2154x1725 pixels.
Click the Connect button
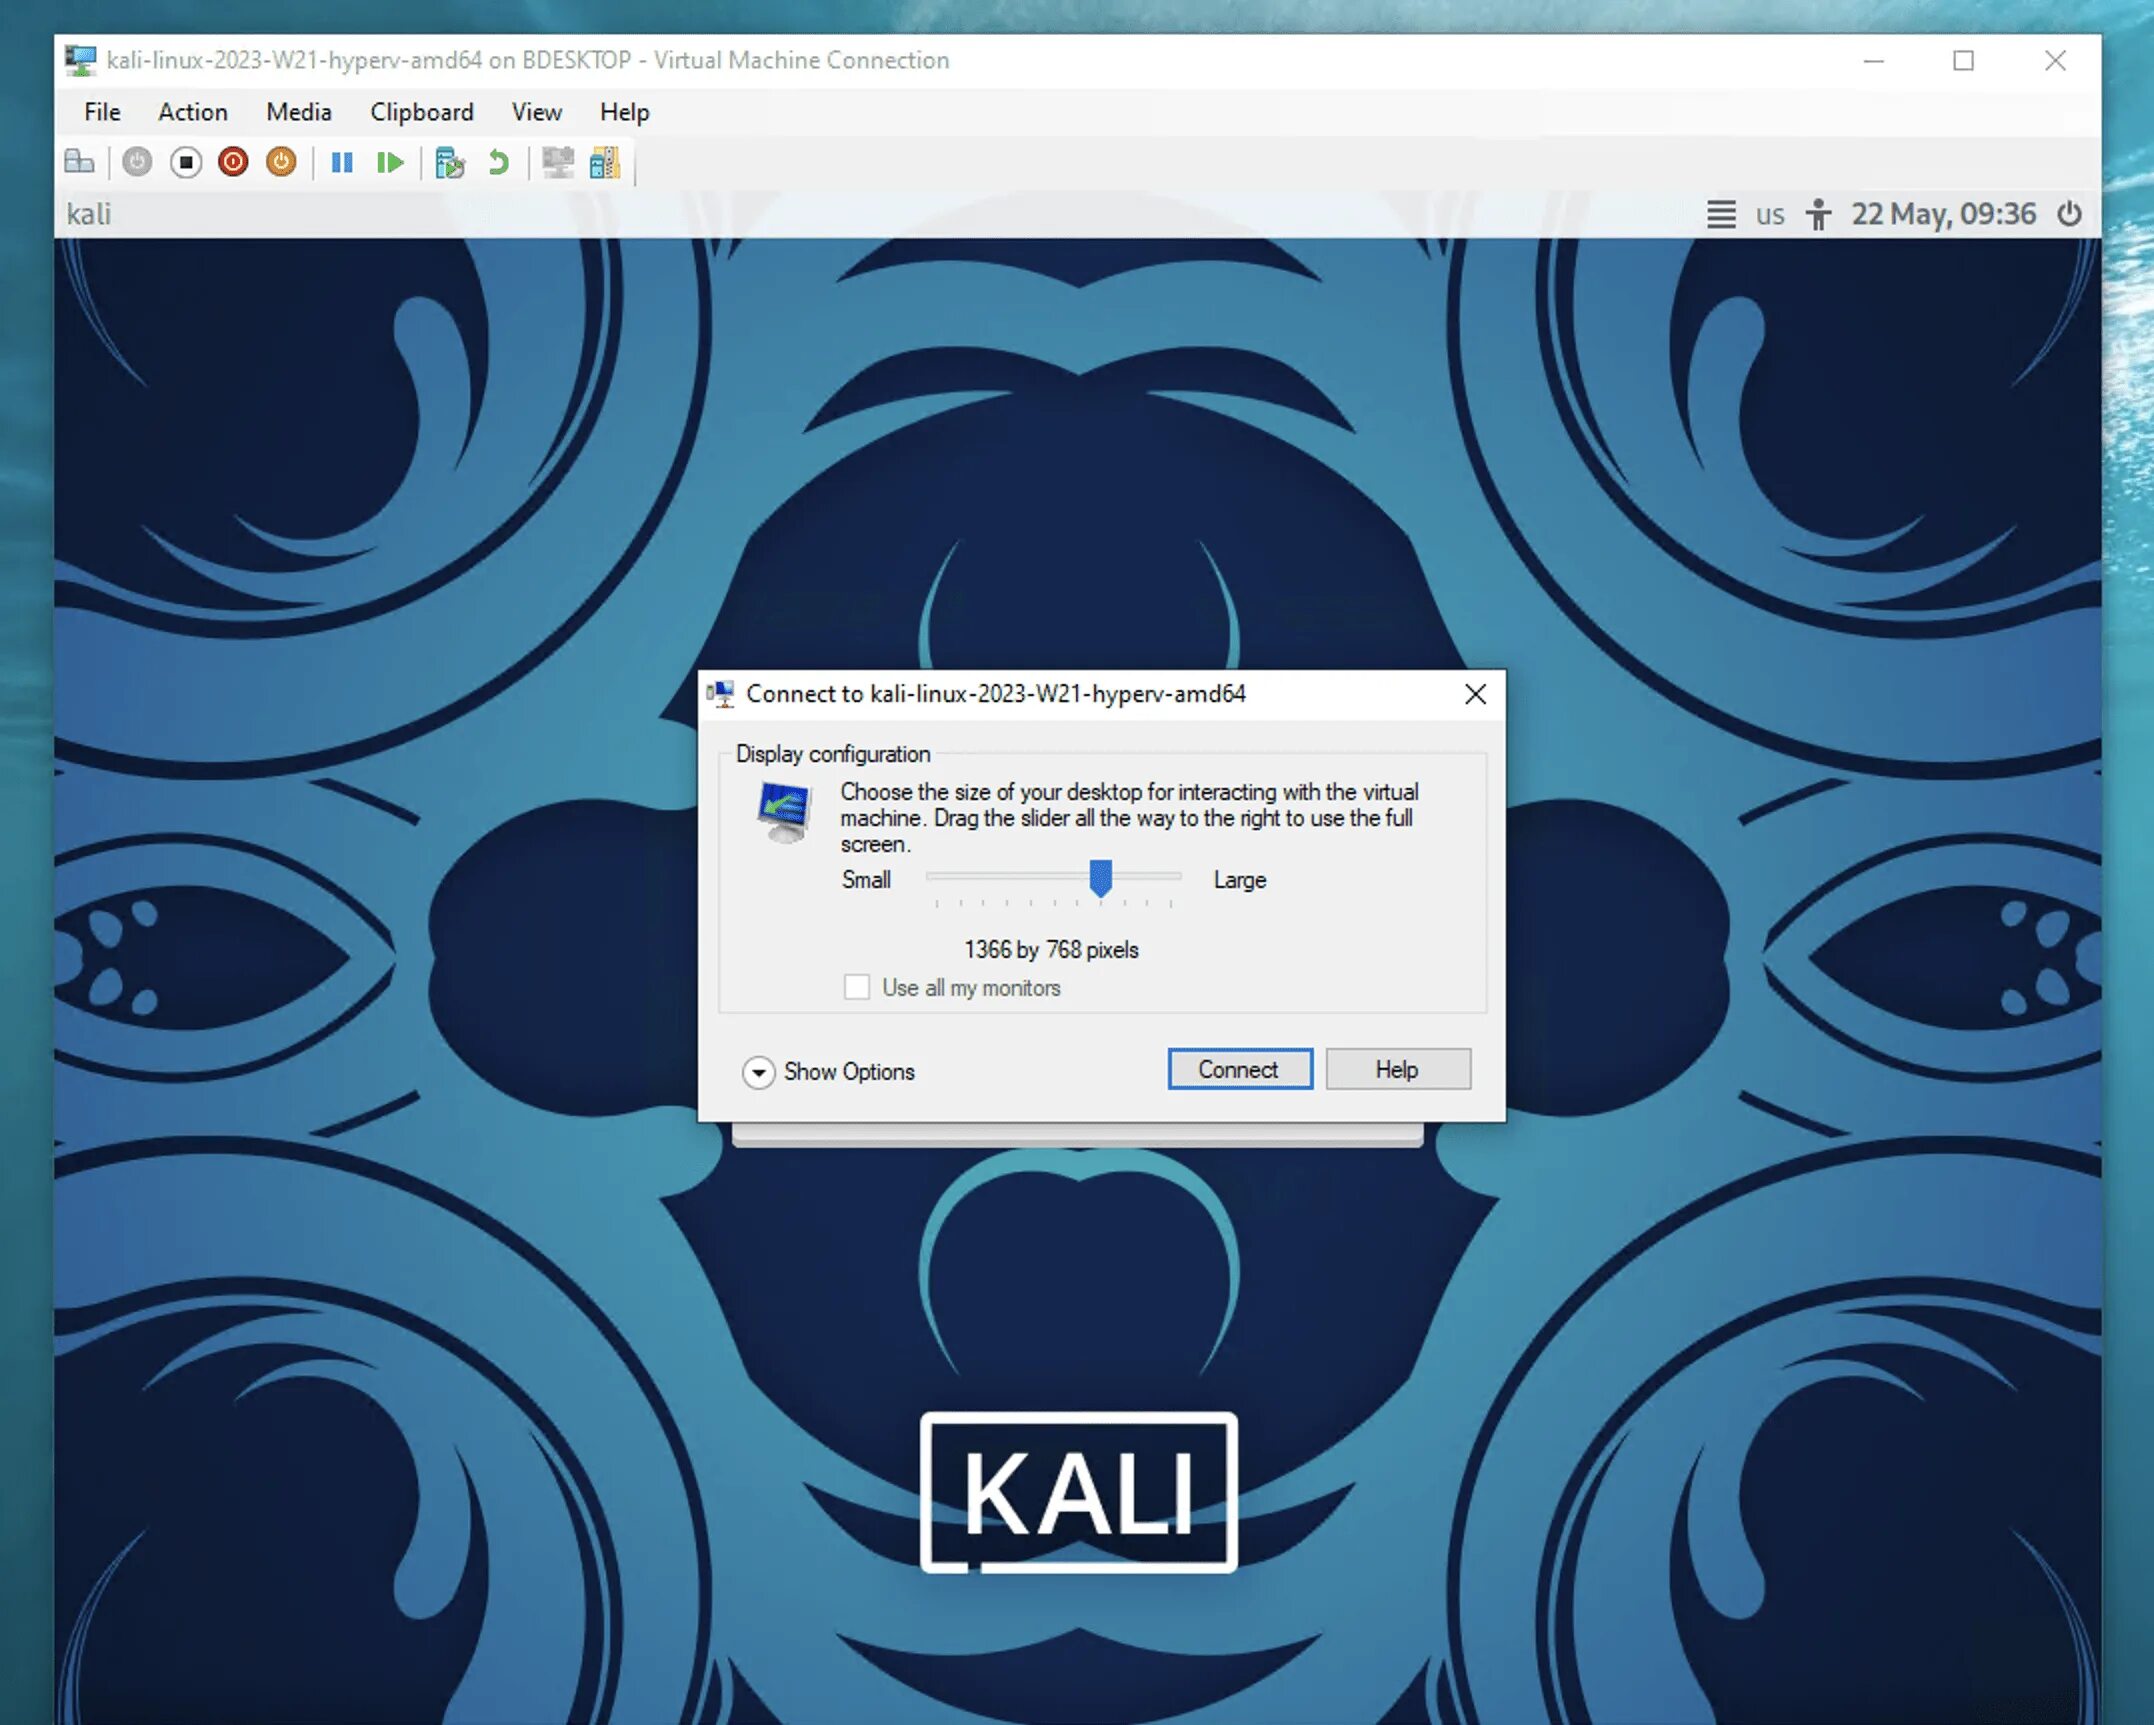[1240, 1069]
